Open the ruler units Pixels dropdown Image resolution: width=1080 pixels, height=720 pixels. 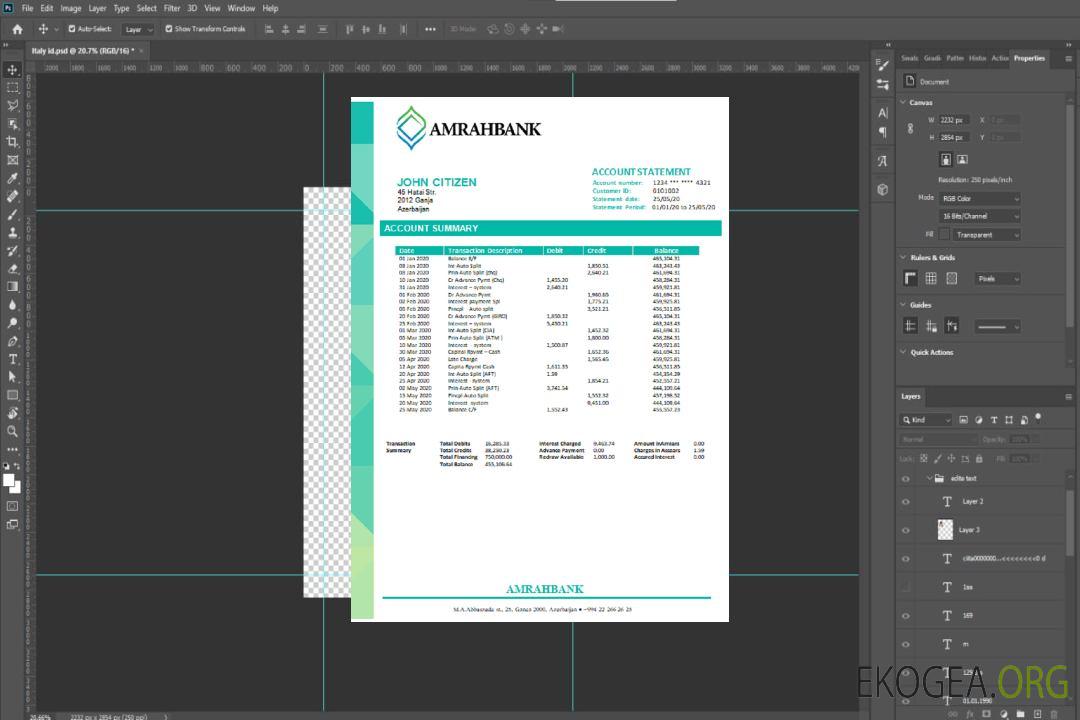[998, 278]
